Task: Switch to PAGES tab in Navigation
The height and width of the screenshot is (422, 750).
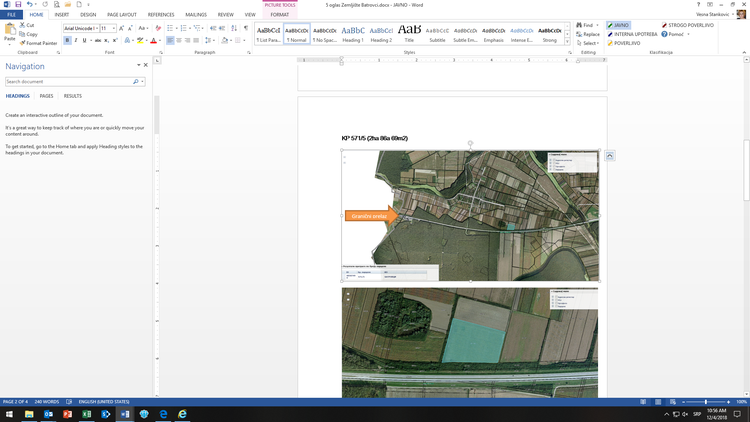Action: [46, 96]
